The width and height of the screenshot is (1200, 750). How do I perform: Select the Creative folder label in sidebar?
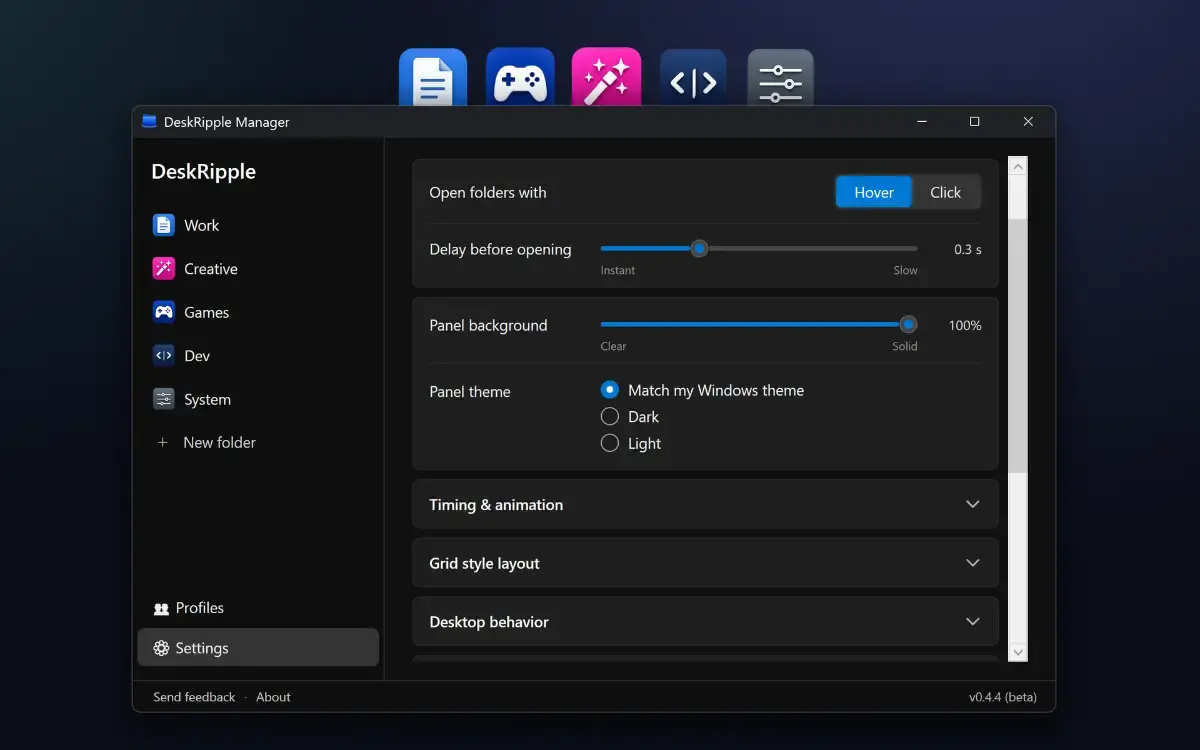click(211, 269)
